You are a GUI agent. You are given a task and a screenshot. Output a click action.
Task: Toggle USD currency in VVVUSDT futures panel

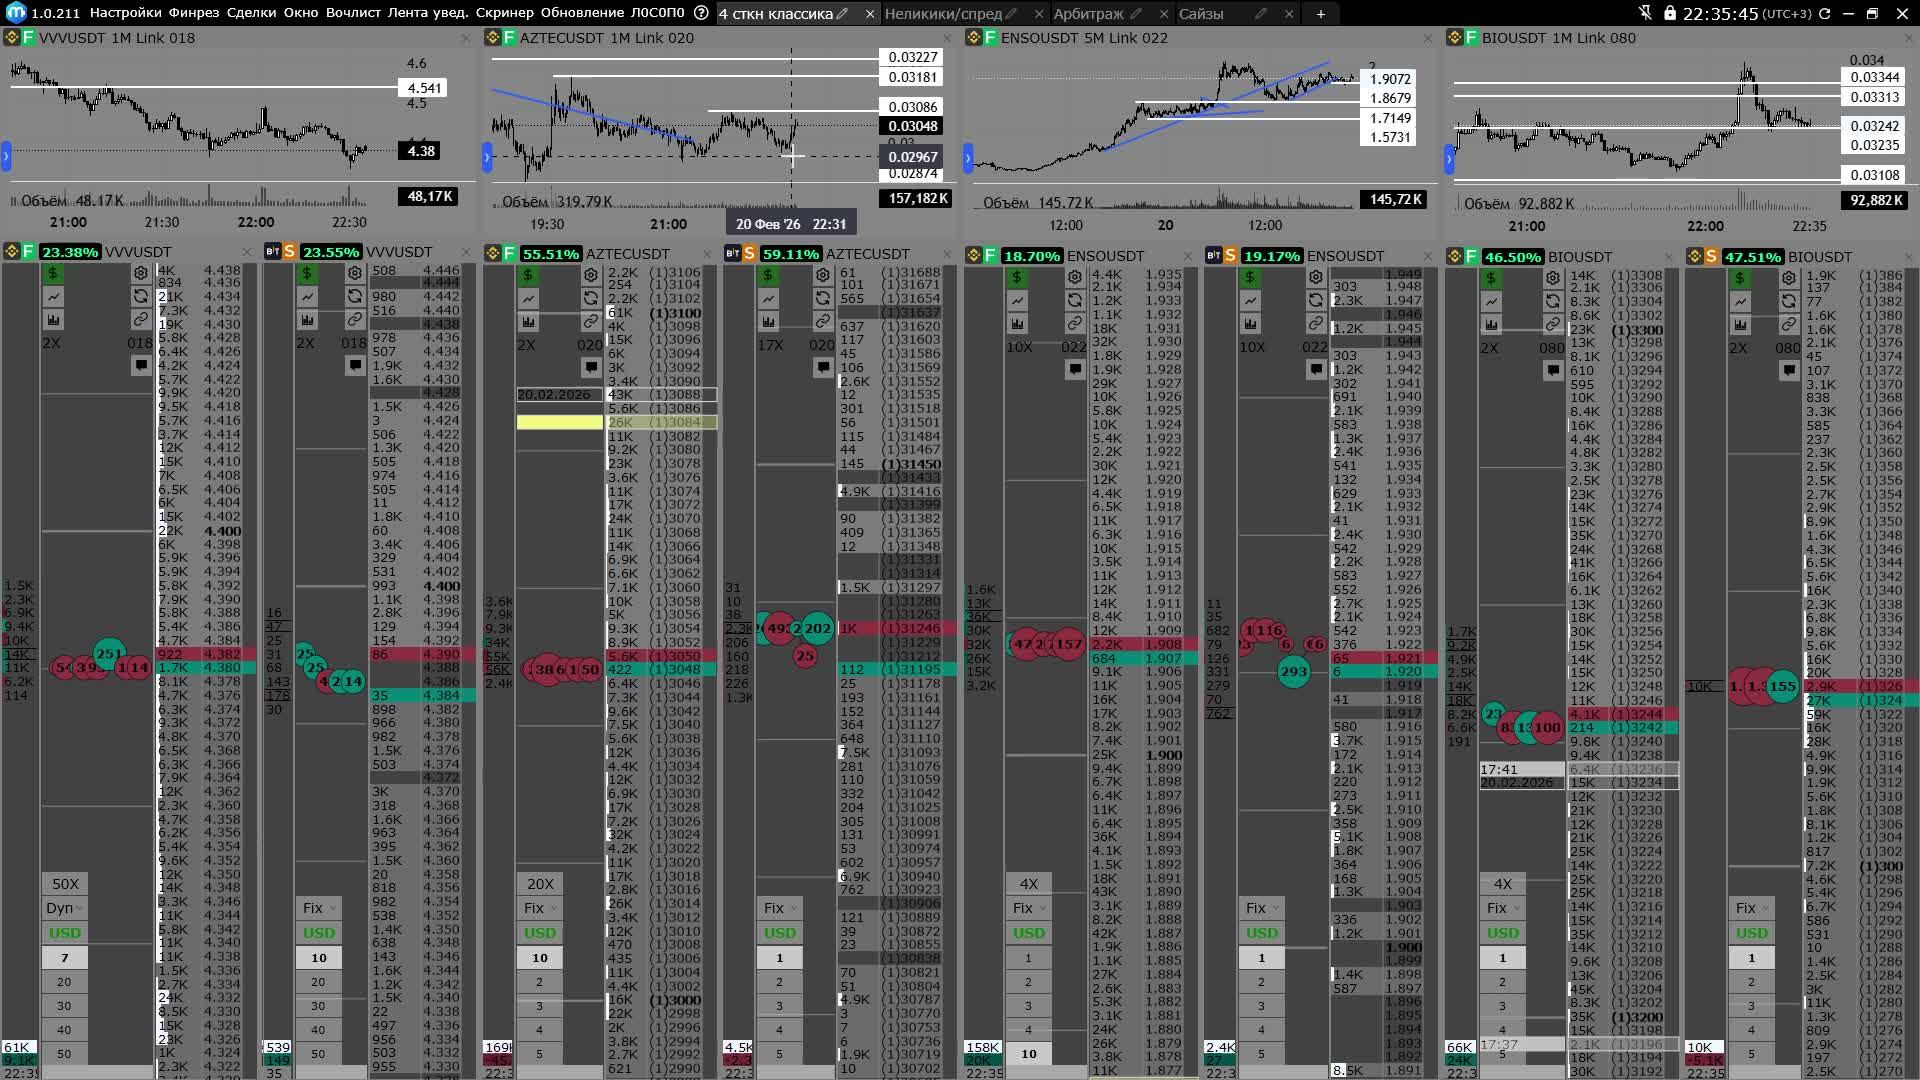click(x=65, y=933)
